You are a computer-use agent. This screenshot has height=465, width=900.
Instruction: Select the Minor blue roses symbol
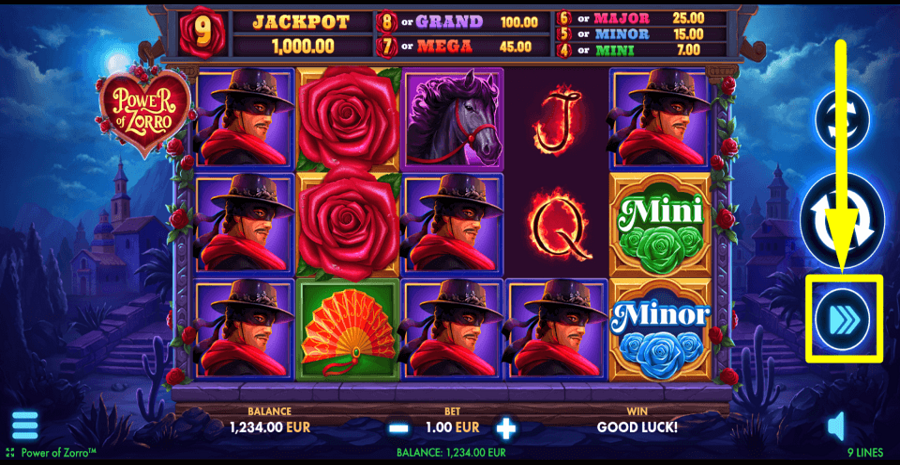(x=660, y=330)
